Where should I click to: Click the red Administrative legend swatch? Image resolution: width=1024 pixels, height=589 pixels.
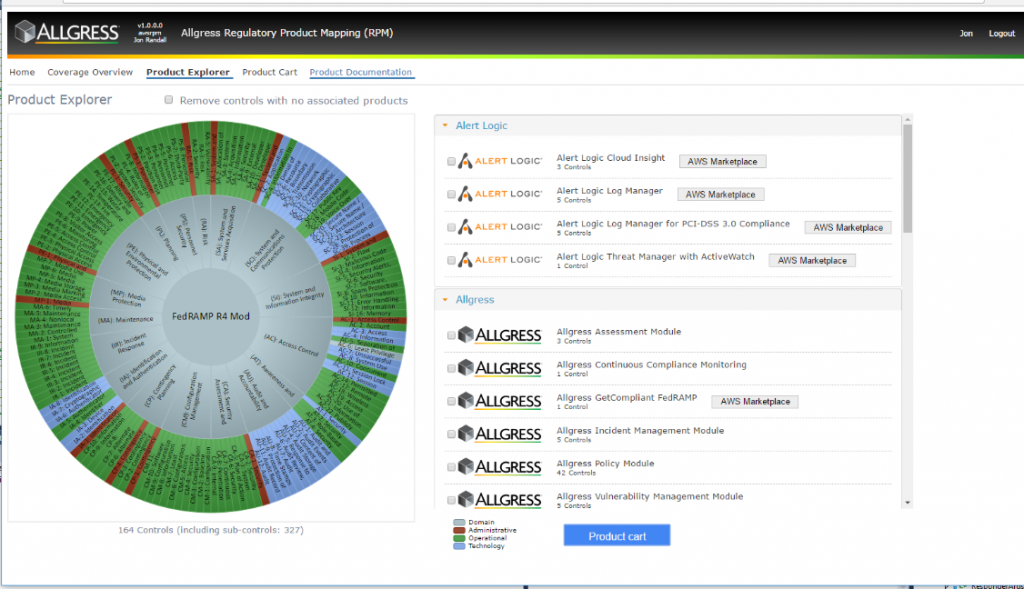[459, 530]
